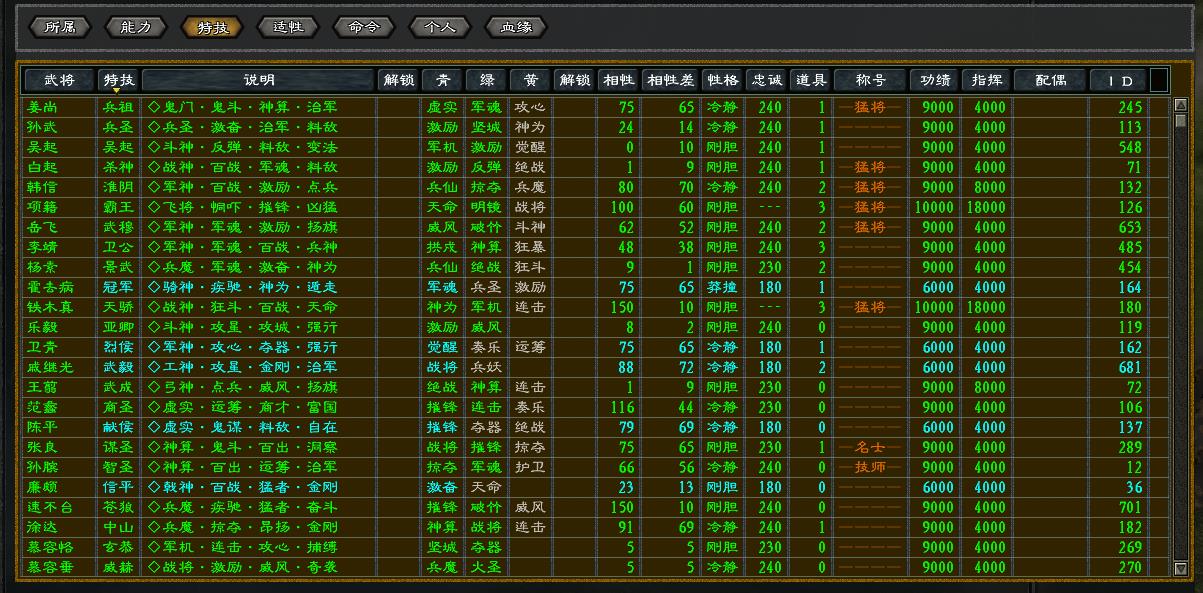Open the 命令 tab
The width and height of the screenshot is (1203, 593).
coord(364,27)
